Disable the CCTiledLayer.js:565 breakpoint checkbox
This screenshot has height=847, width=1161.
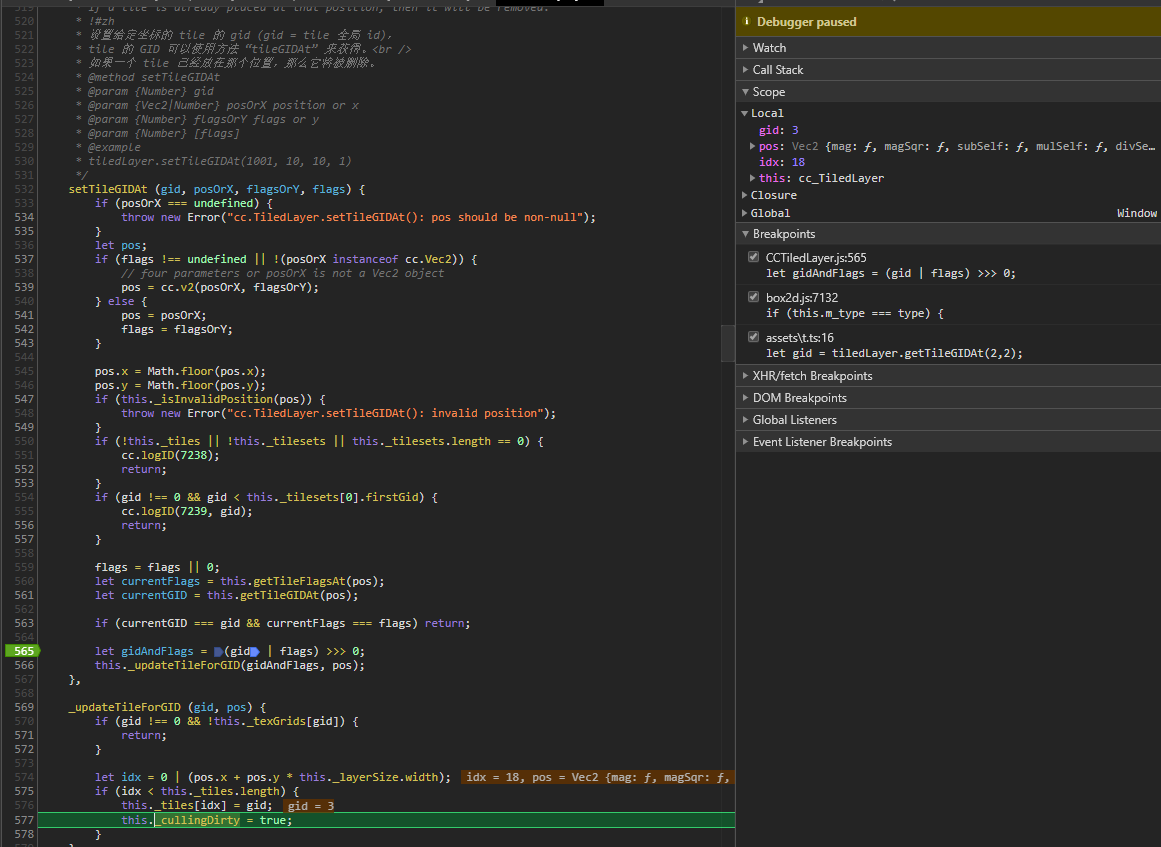tap(754, 257)
